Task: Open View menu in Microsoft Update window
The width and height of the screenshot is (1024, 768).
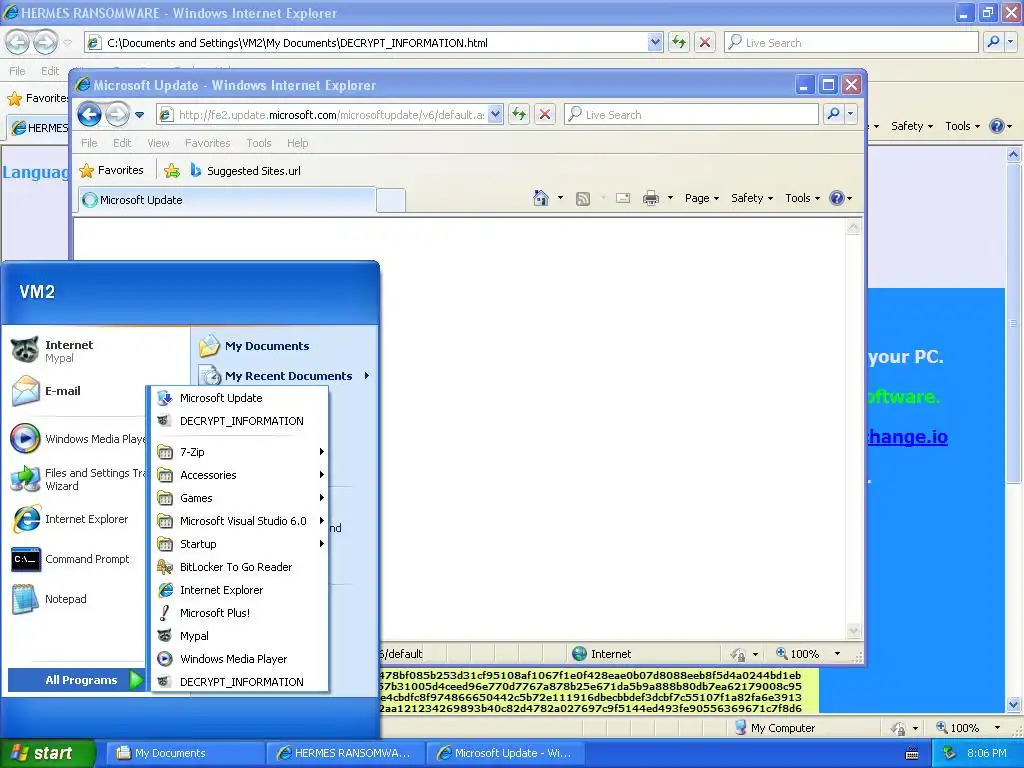Action: pos(158,143)
